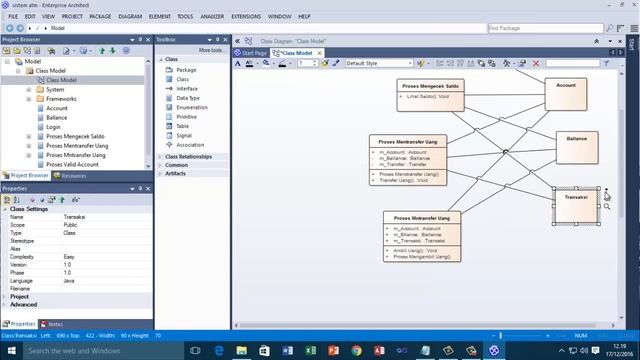Image resolution: width=640 pixels, height=360 pixels.
Task: Switch to the Resources tab
Action: [x=70, y=176]
